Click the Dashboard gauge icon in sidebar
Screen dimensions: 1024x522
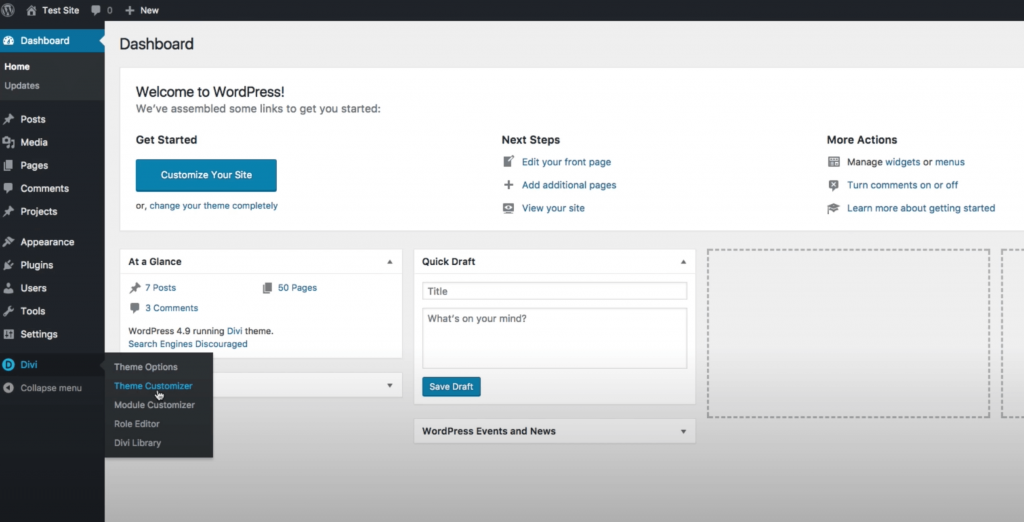coord(8,41)
